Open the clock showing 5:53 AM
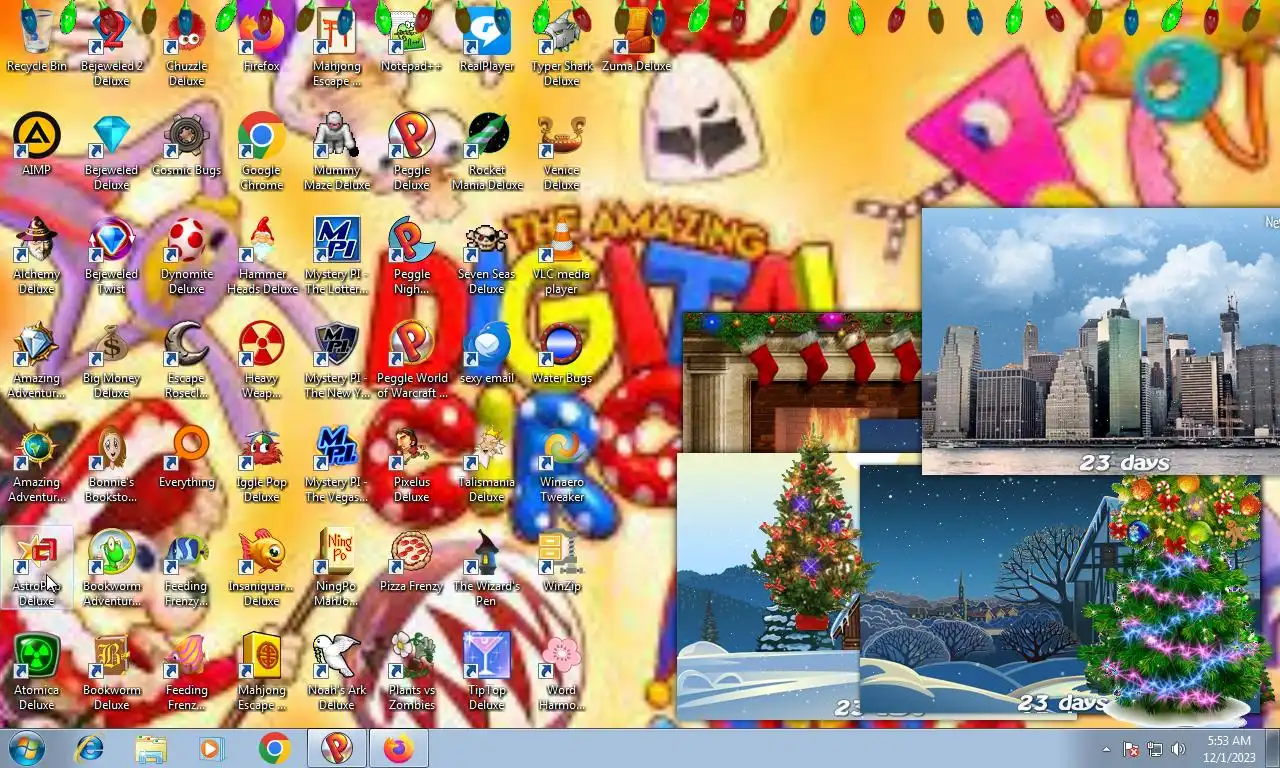The width and height of the screenshot is (1280, 768). pos(1230,748)
